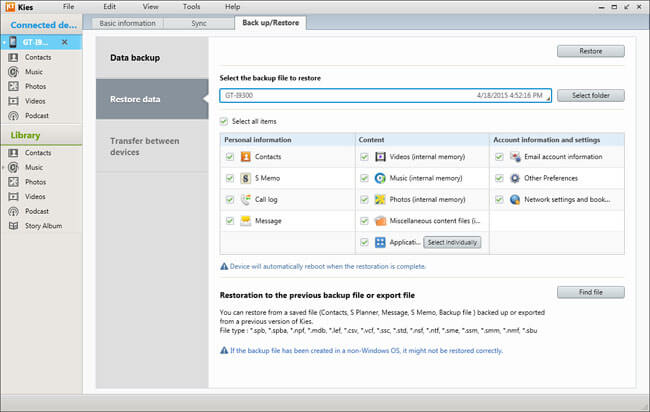Click the Restore button
This screenshot has height=412, width=650.
(591, 51)
